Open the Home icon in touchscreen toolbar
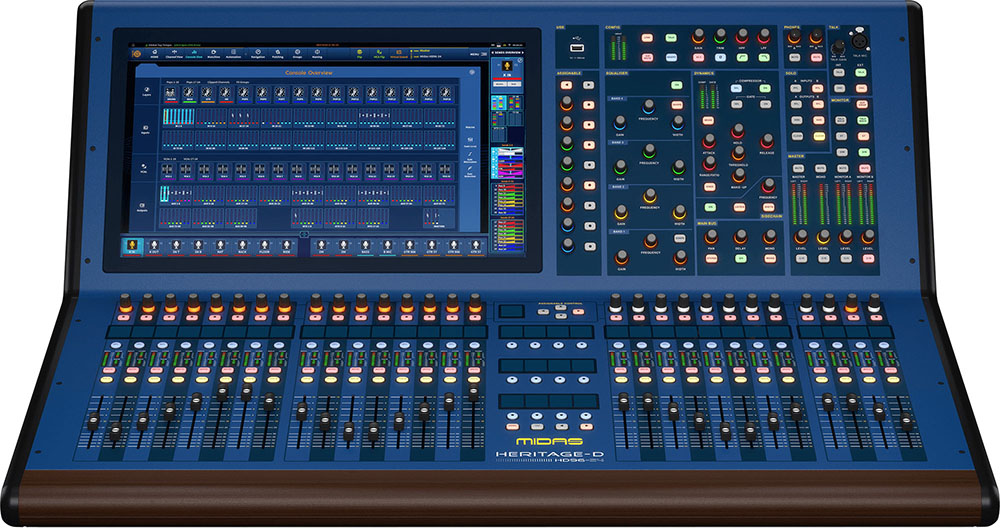Viewport: 1000px width, 529px height. pos(154,53)
